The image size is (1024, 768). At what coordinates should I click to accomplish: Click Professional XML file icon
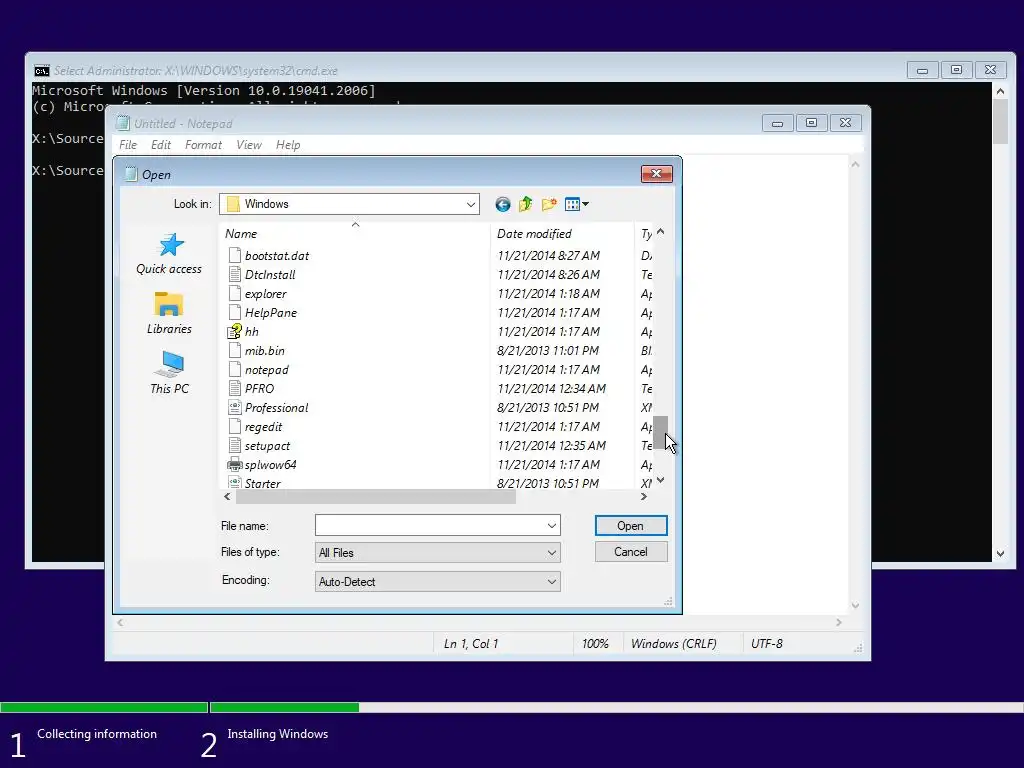tap(235, 408)
